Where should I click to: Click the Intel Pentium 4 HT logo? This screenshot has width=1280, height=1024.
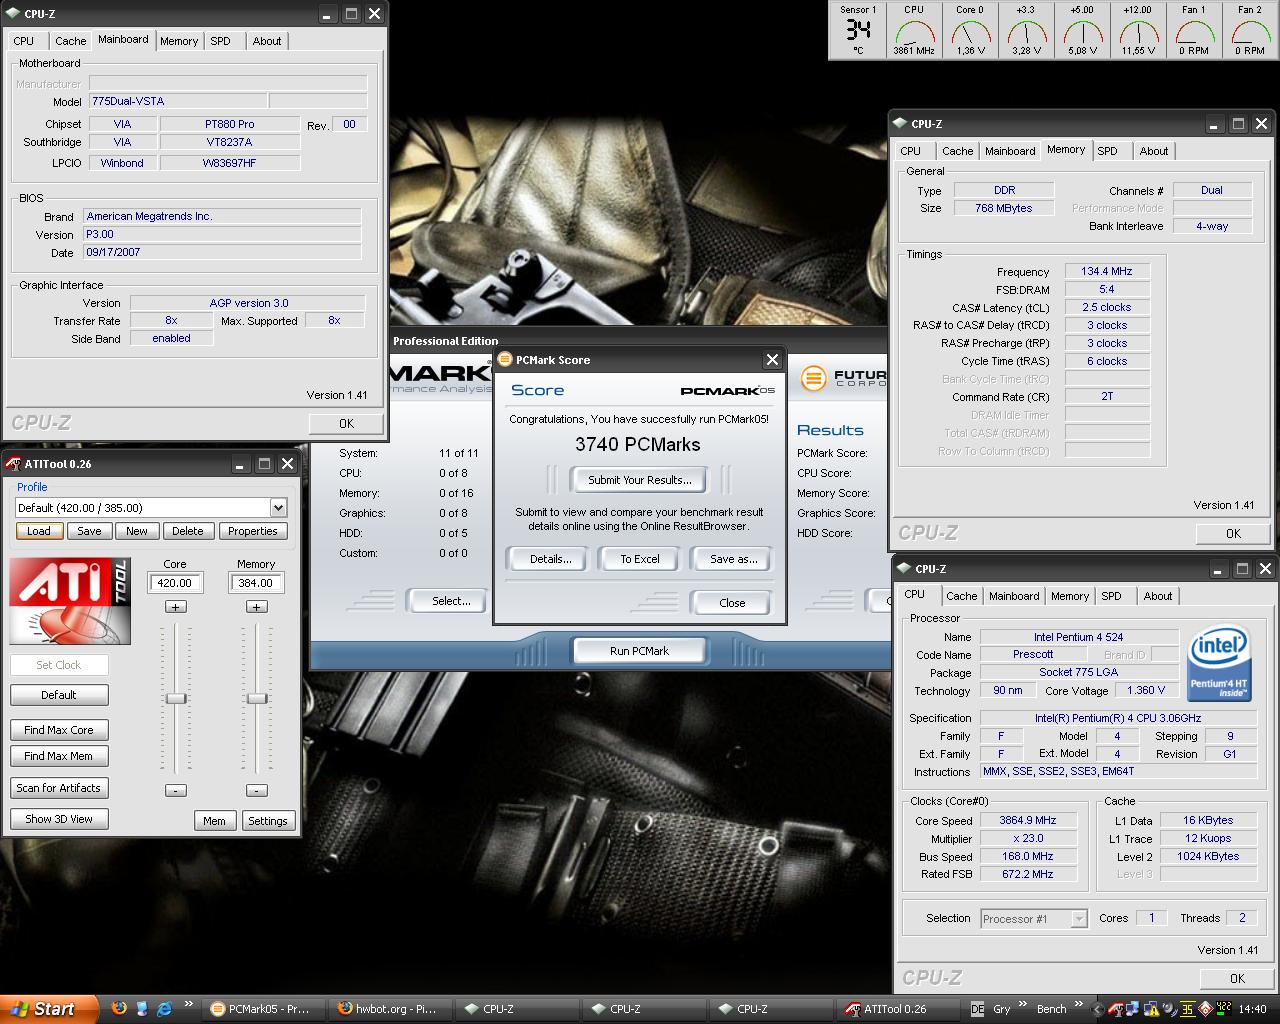click(x=1218, y=663)
